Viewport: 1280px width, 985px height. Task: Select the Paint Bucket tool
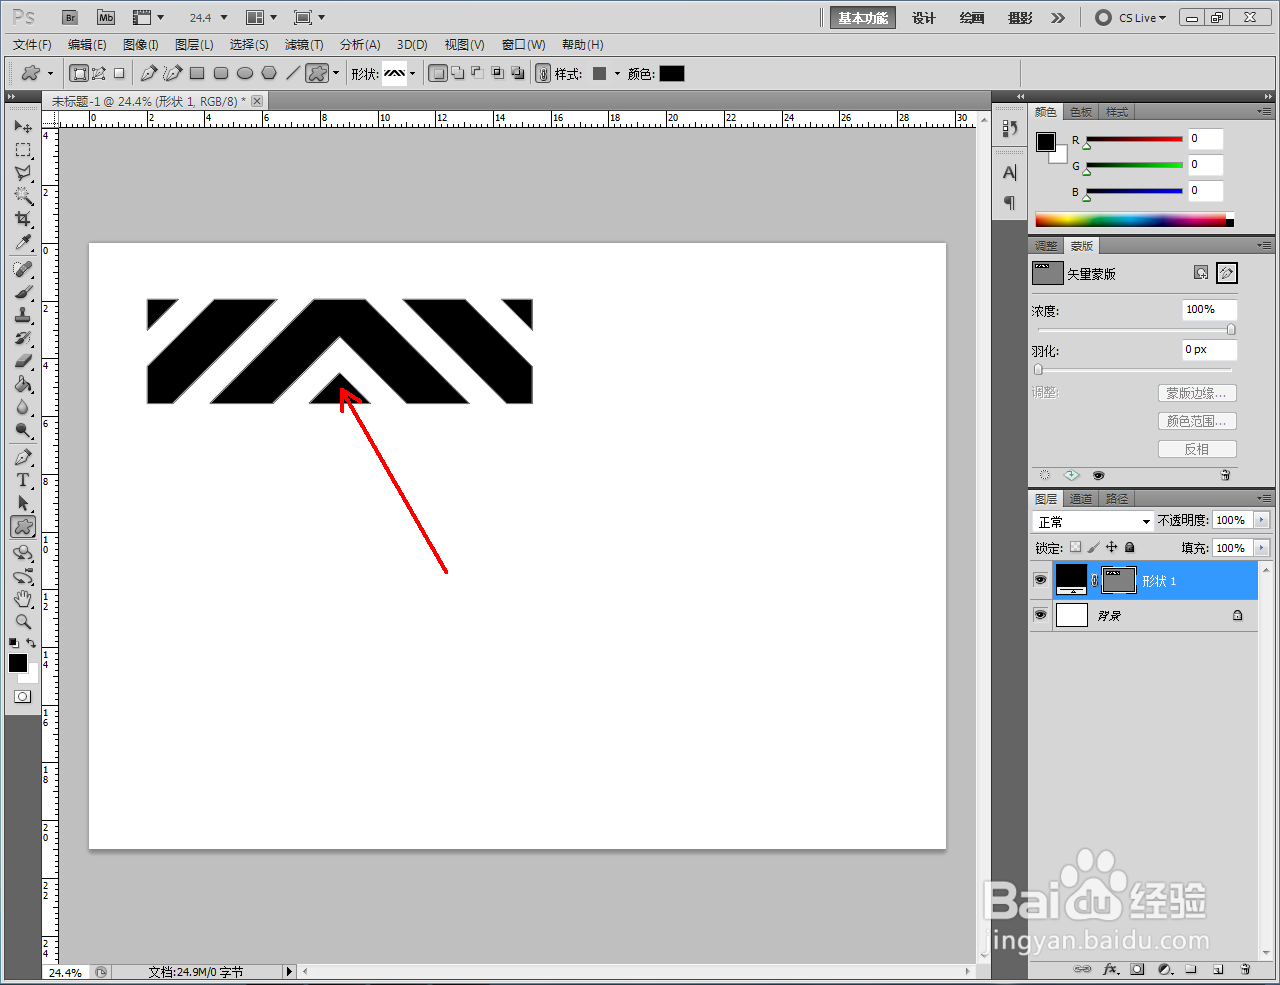[23, 384]
